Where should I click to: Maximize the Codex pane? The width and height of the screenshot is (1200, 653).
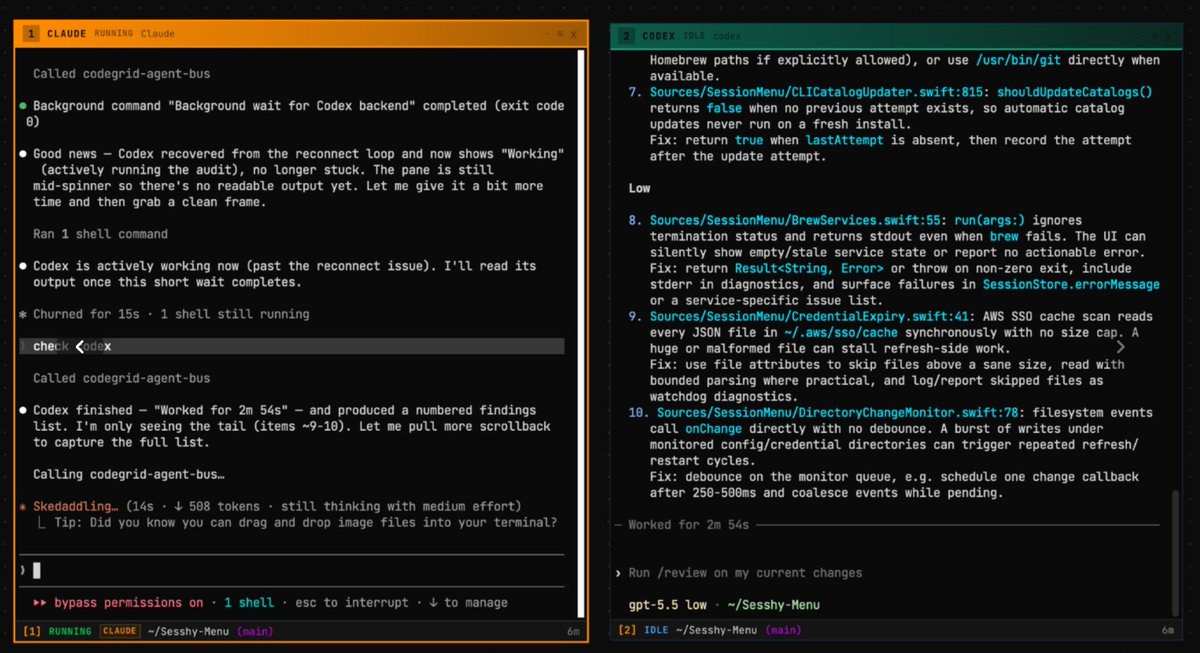click(1155, 35)
